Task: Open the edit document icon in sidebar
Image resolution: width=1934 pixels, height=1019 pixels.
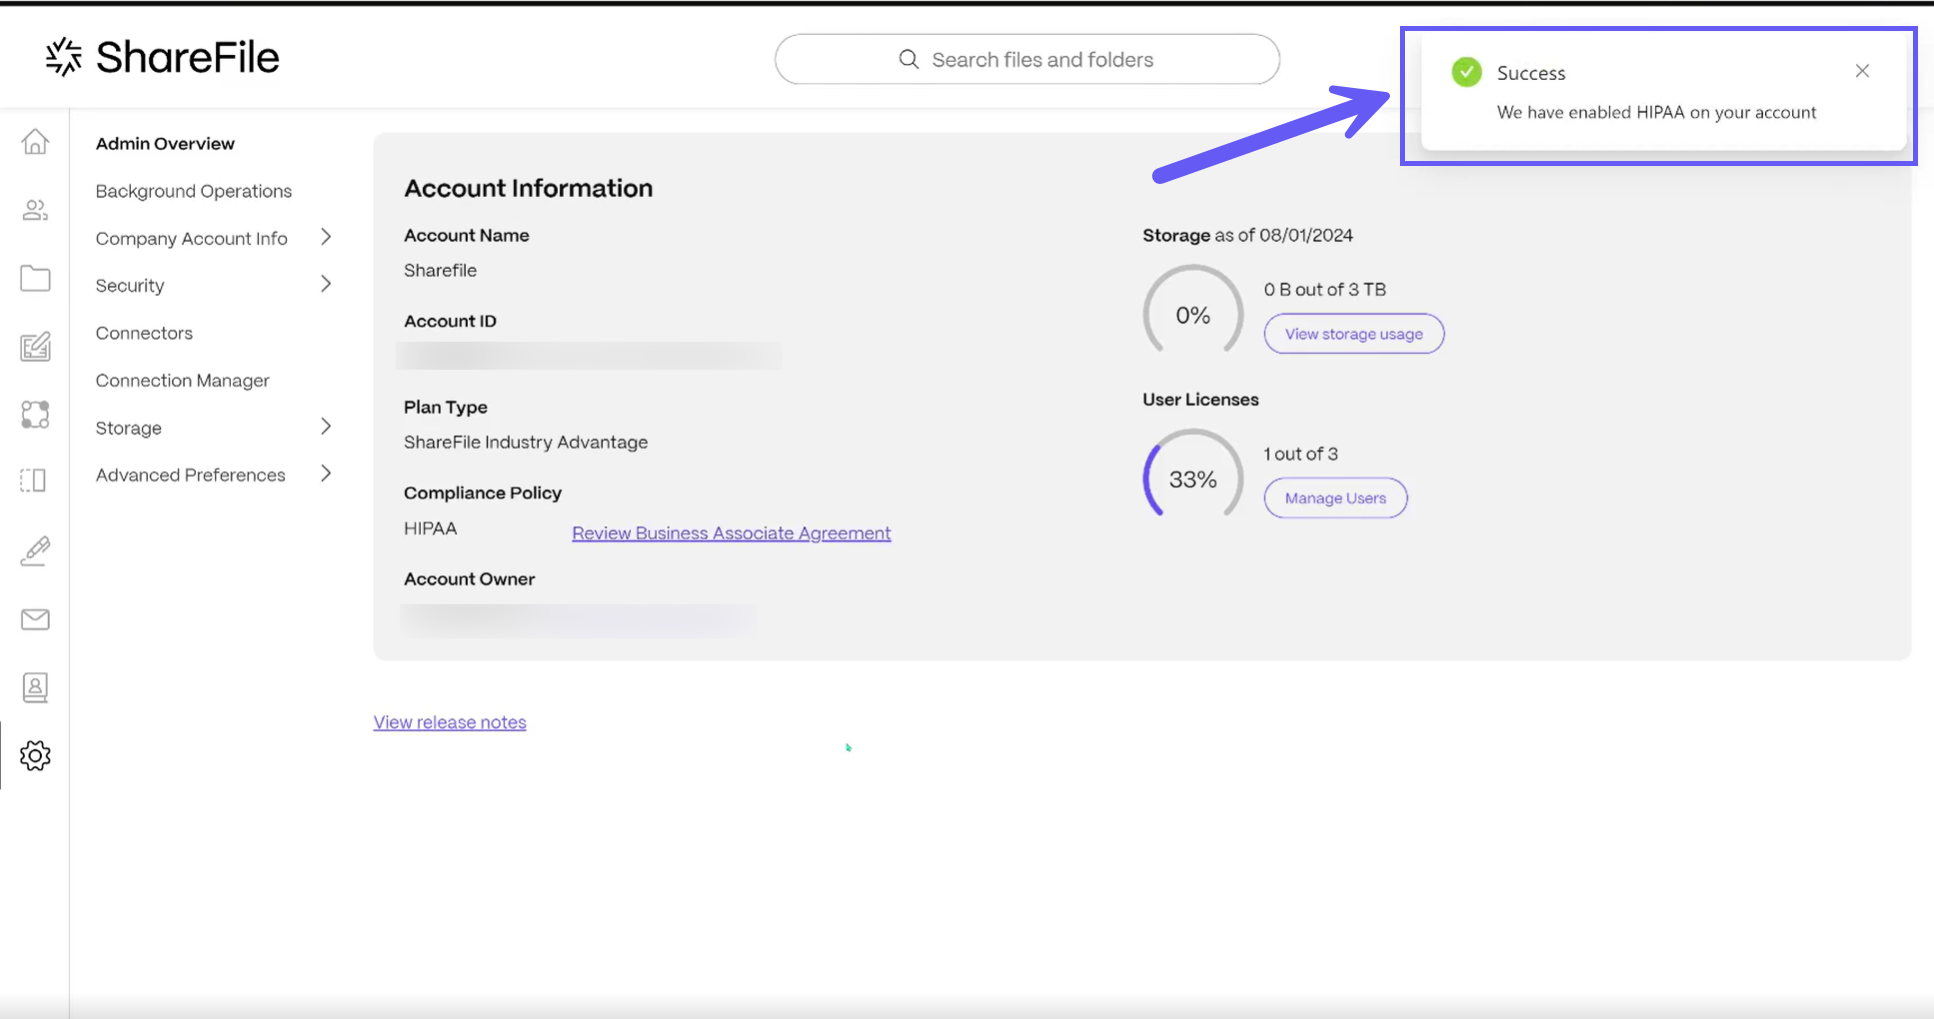Action: tap(35, 346)
